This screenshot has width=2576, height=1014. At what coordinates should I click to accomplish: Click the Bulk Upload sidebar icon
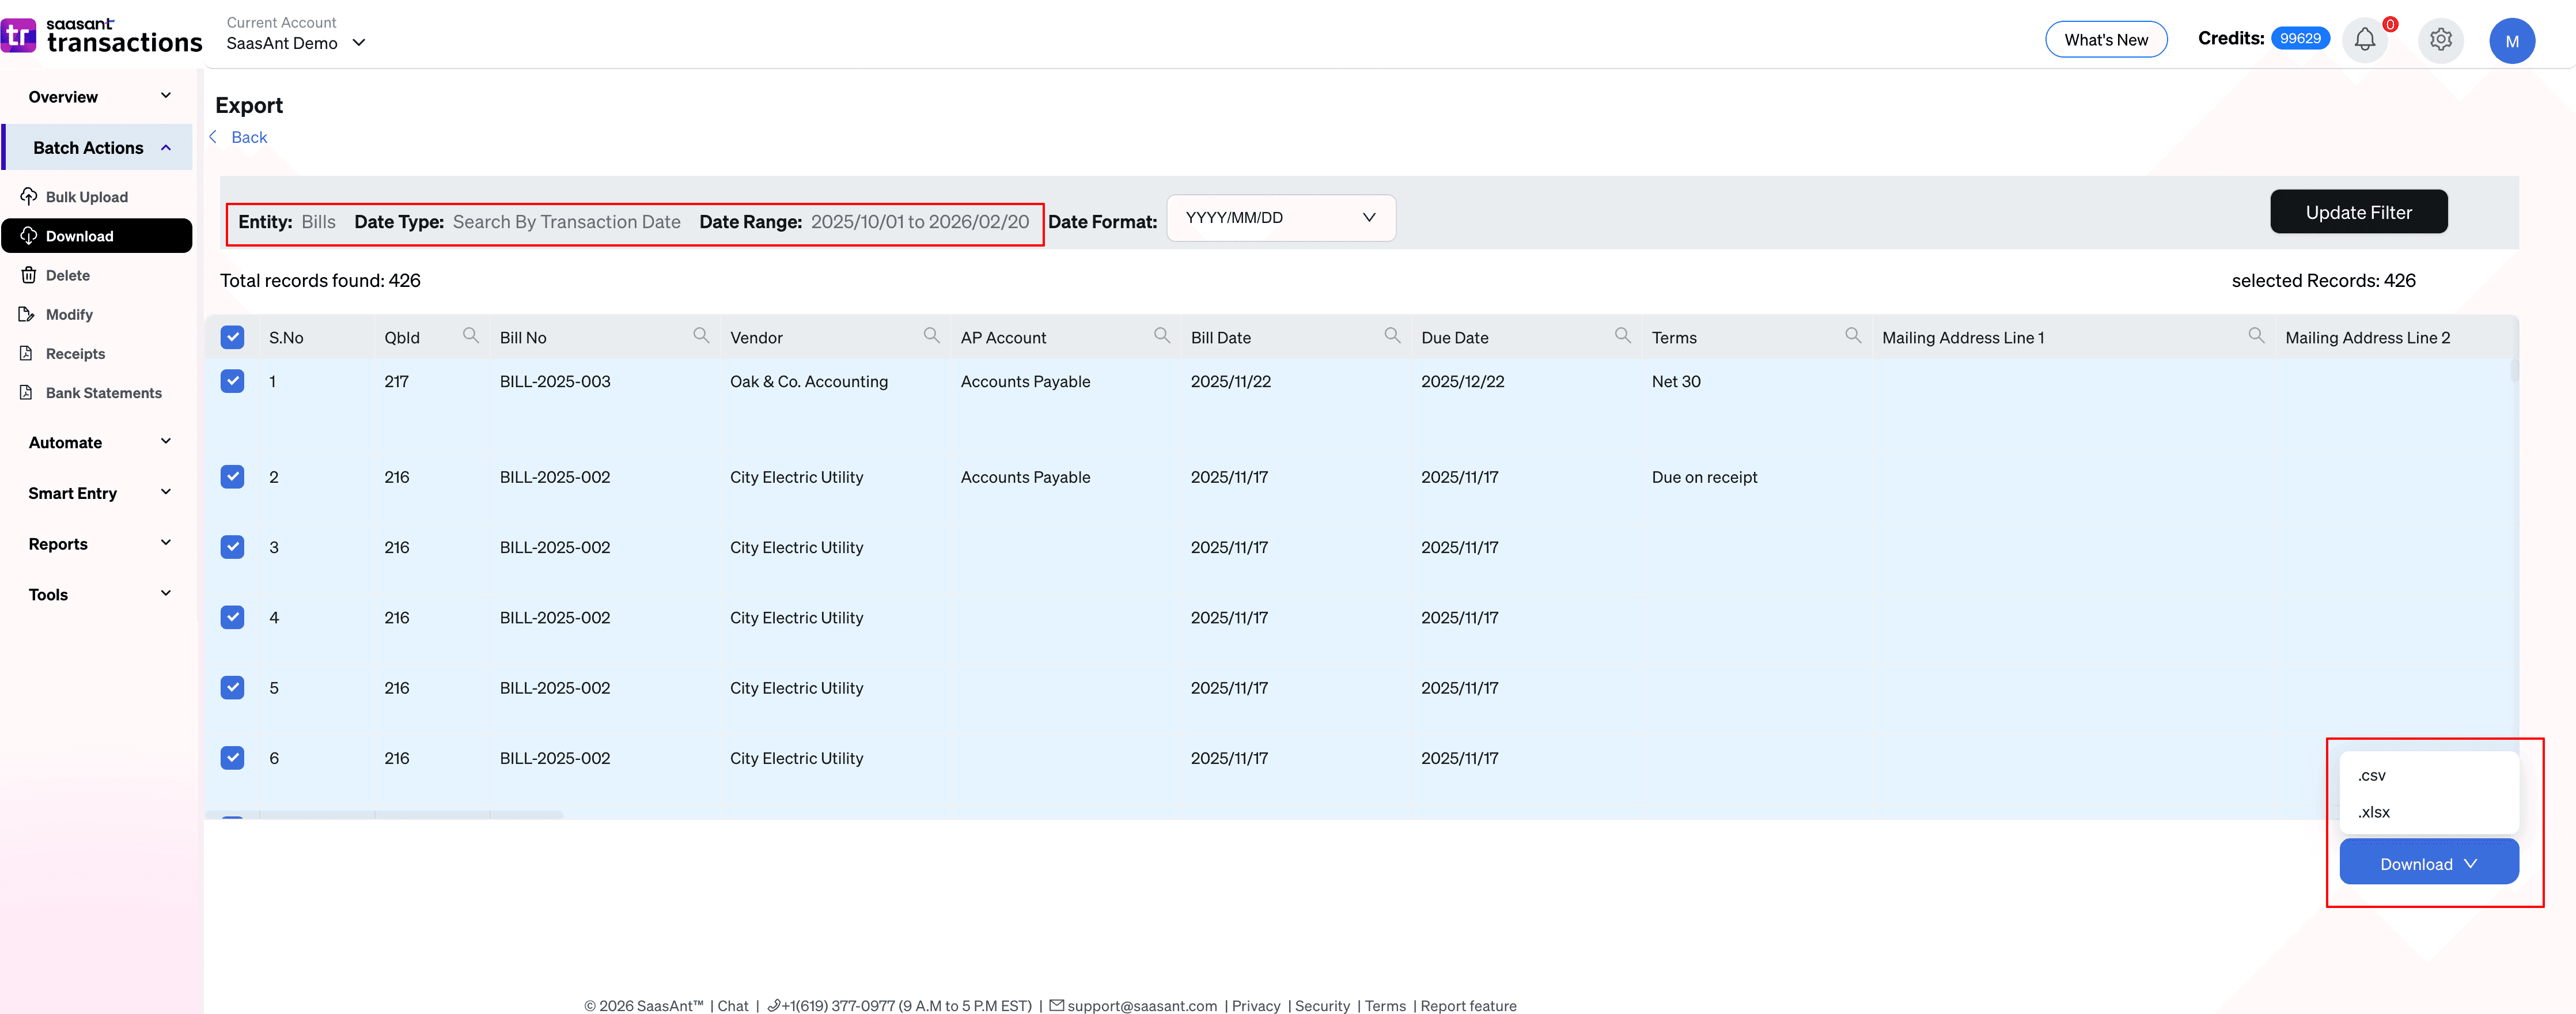[29, 196]
